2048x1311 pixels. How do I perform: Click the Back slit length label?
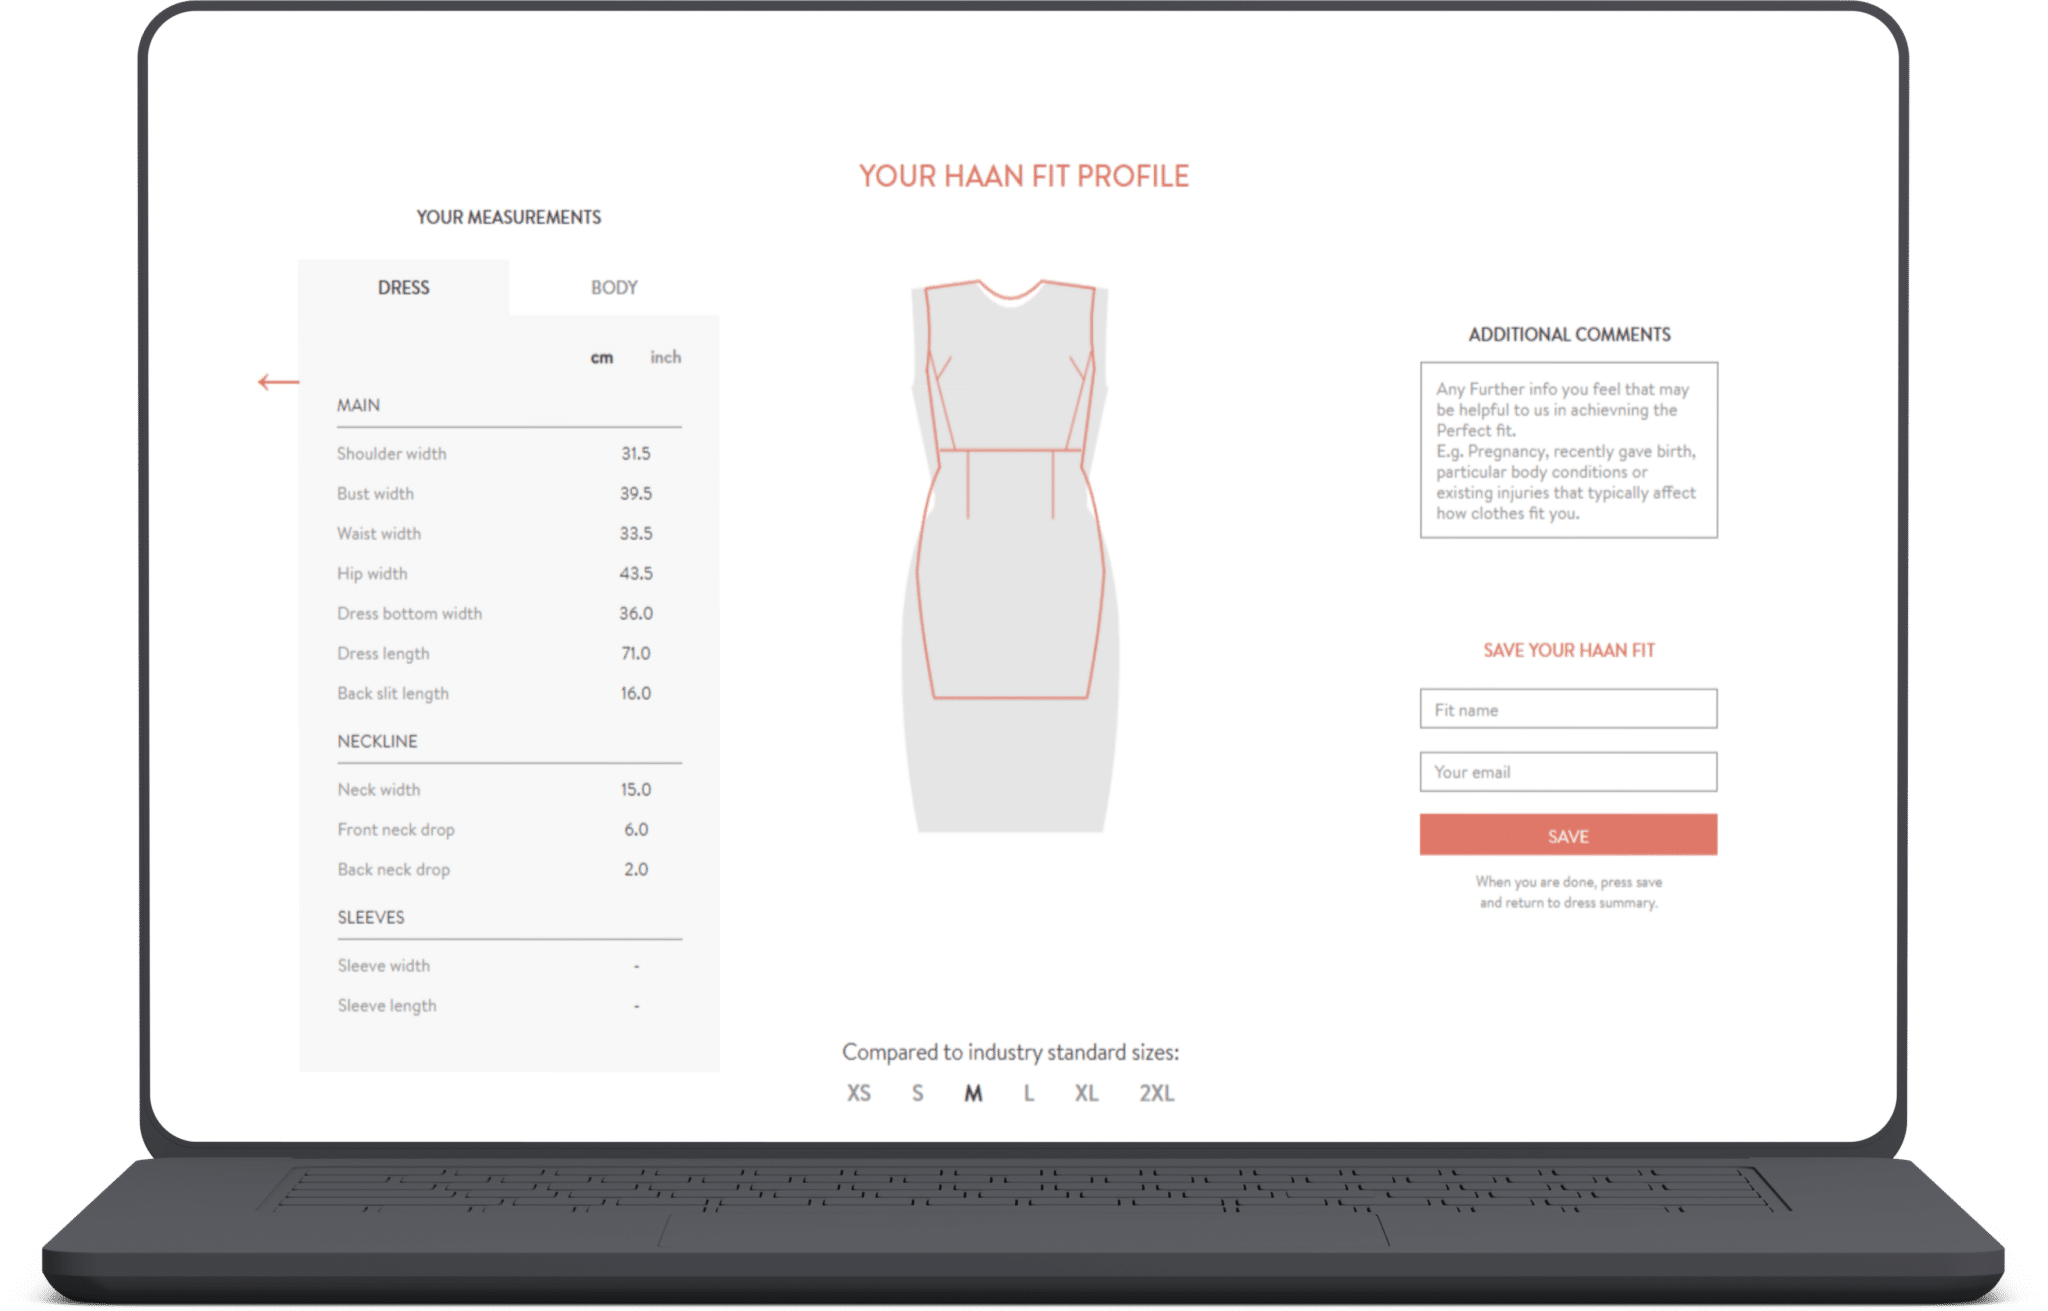coord(393,694)
